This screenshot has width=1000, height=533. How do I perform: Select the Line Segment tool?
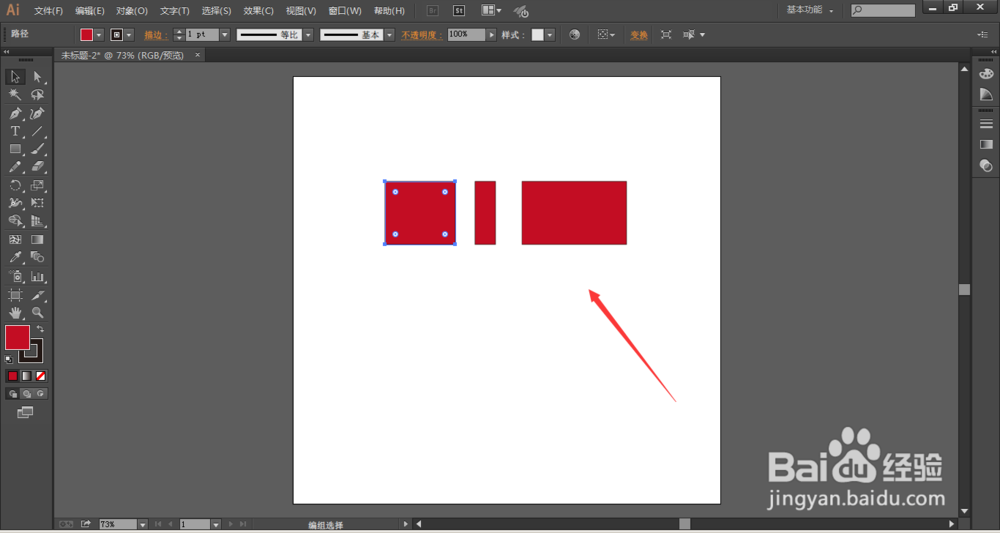click(38, 131)
